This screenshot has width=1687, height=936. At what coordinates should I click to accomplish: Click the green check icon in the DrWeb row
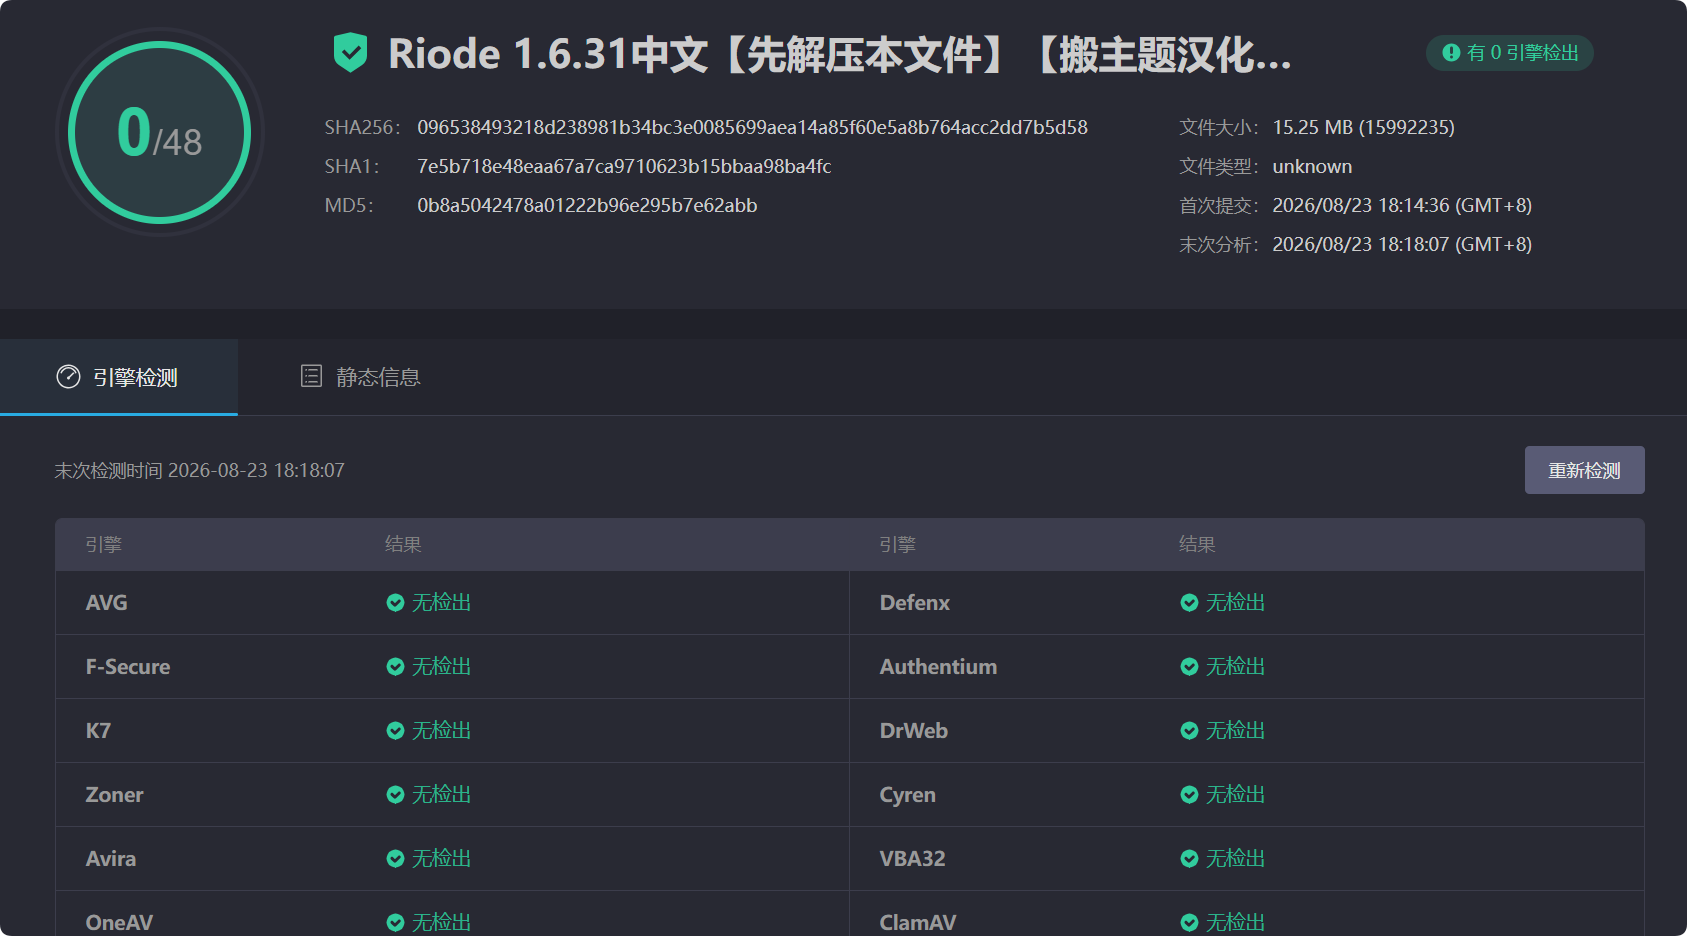(x=1189, y=730)
